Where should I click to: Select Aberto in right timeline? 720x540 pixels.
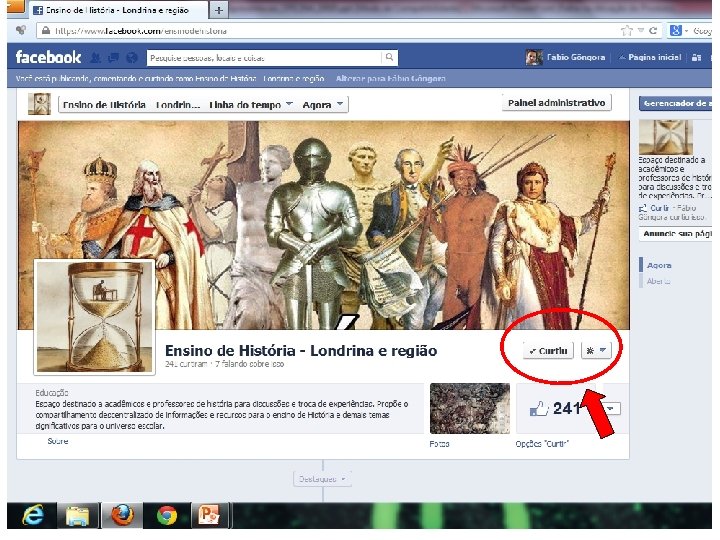658,281
